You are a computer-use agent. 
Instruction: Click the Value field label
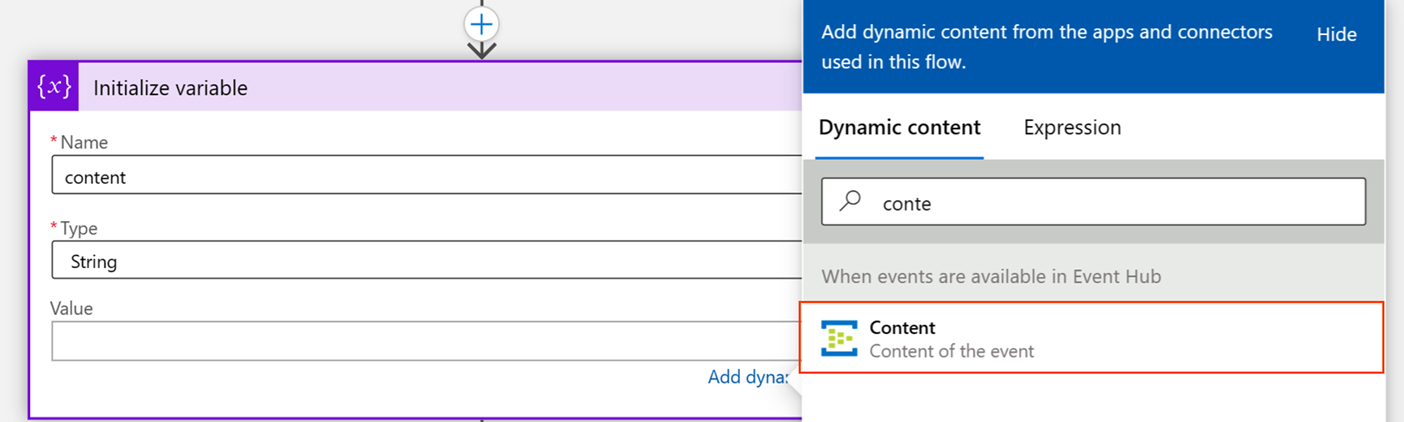[x=71, y=308]
